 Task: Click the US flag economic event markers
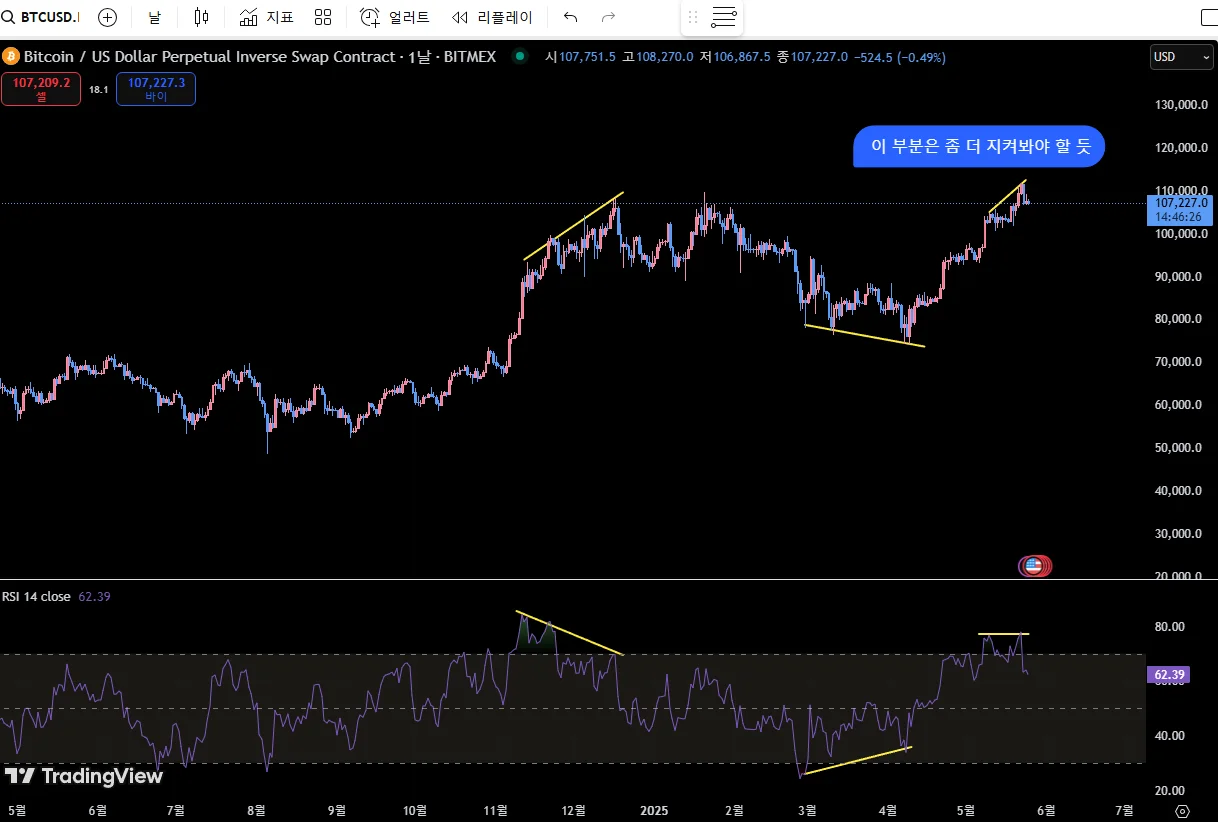coord(1035,566)
